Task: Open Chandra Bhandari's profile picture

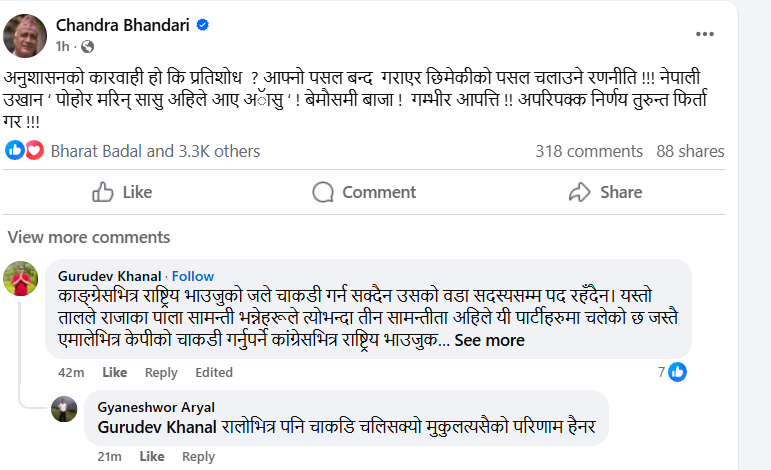Action: coord(28,34)
